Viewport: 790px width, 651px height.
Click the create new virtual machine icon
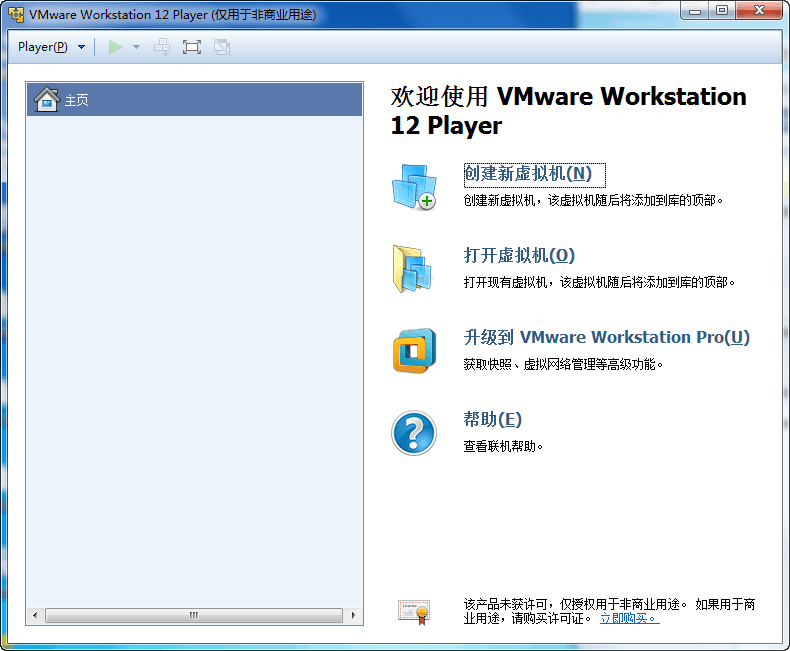(x=414, y=186)
